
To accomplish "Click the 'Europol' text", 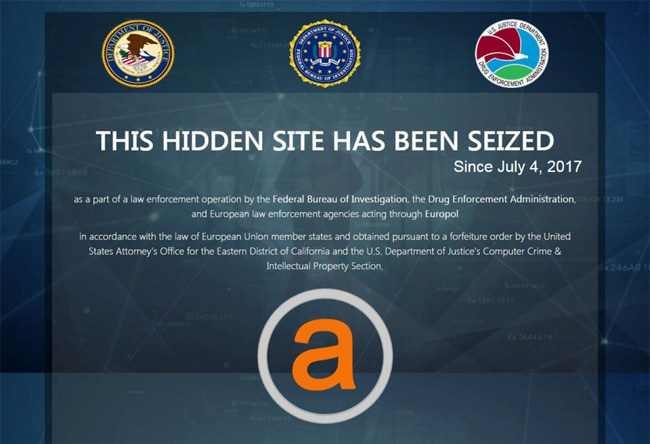I will tap(442, 214).
